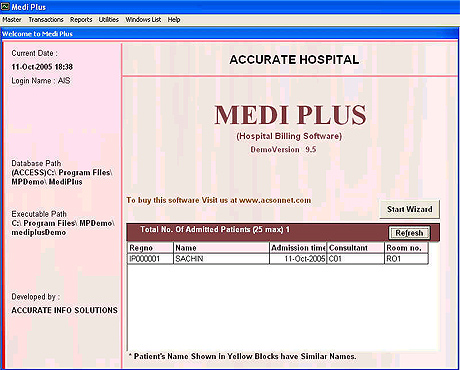Select the 11-Oct-2005 admission cell

(298, 259)
